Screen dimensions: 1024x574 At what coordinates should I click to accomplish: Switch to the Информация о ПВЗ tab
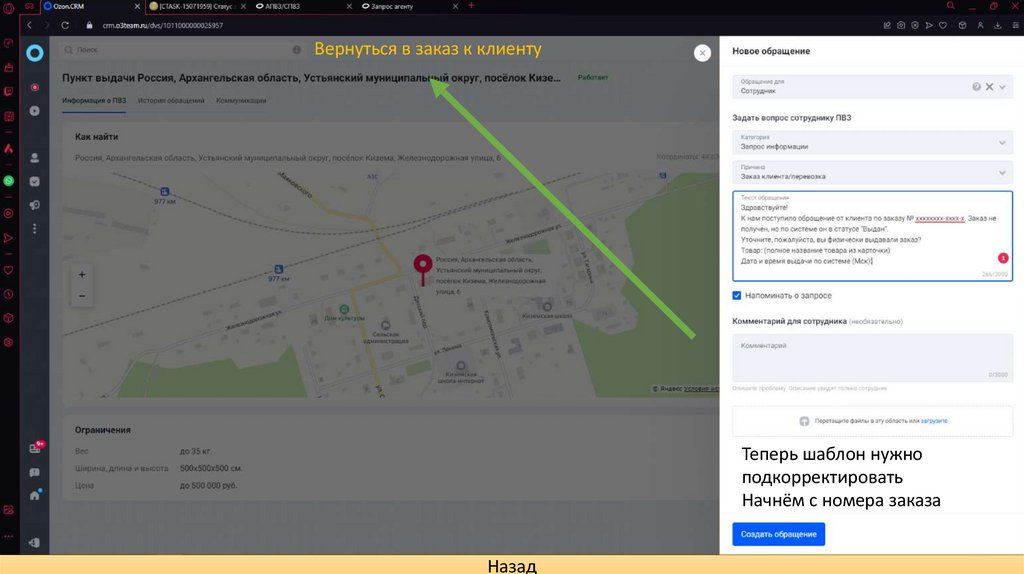(x=94, y=101)
